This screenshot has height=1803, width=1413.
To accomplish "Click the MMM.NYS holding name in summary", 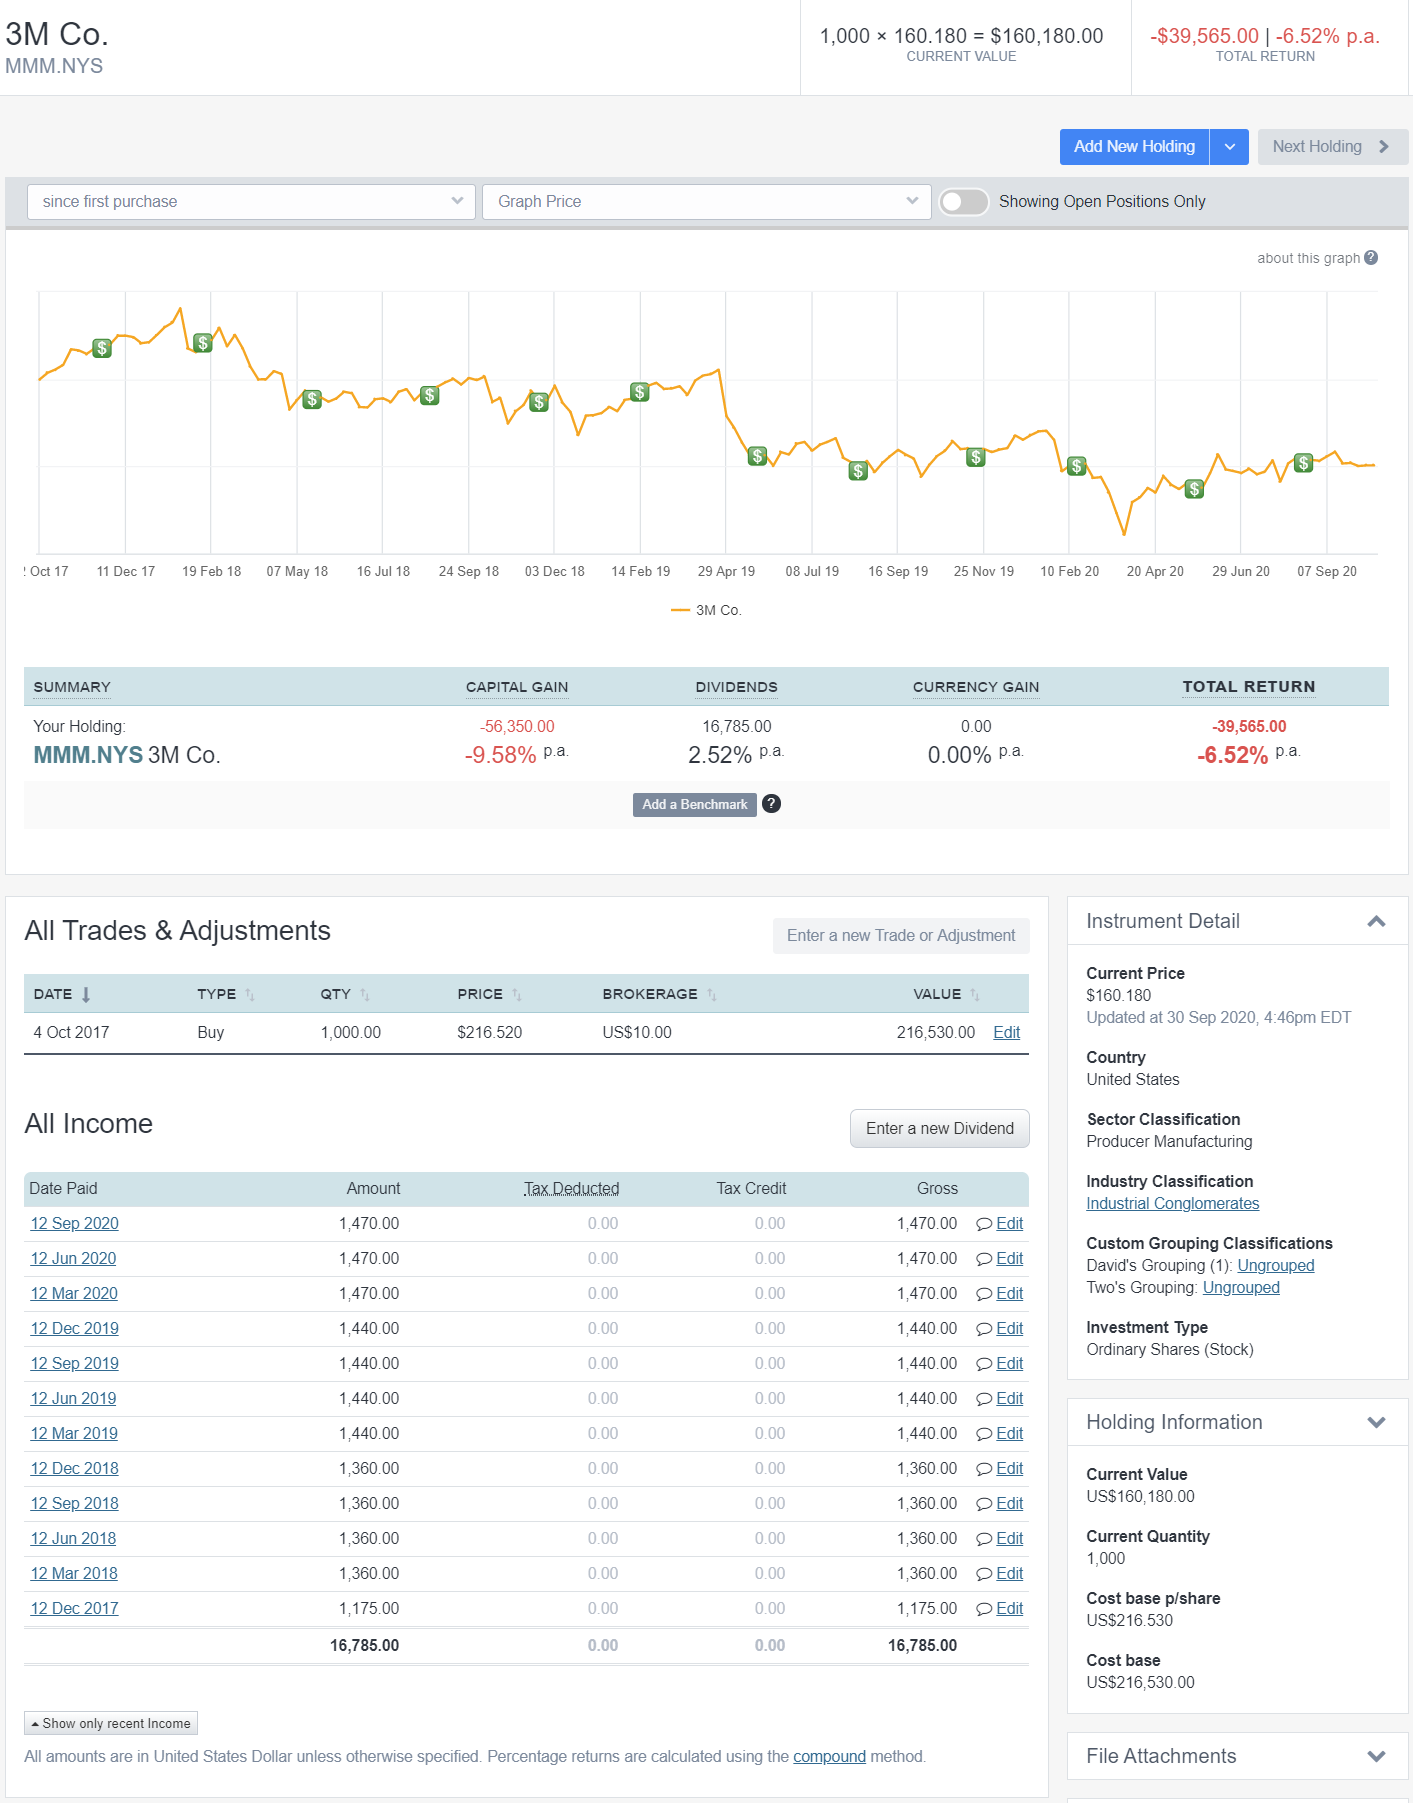I will click(88, 755).
